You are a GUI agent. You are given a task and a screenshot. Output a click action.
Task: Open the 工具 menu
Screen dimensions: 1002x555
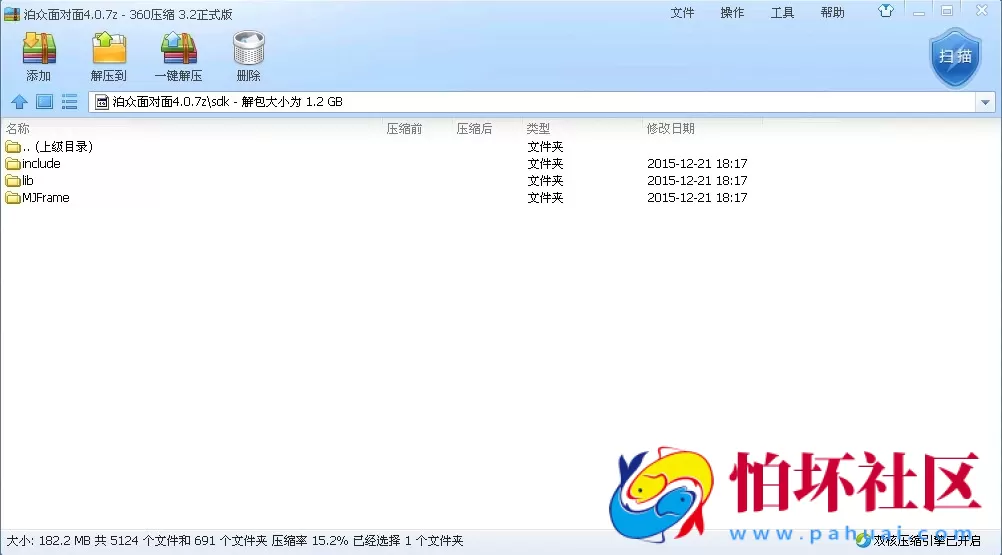point(782,13)
